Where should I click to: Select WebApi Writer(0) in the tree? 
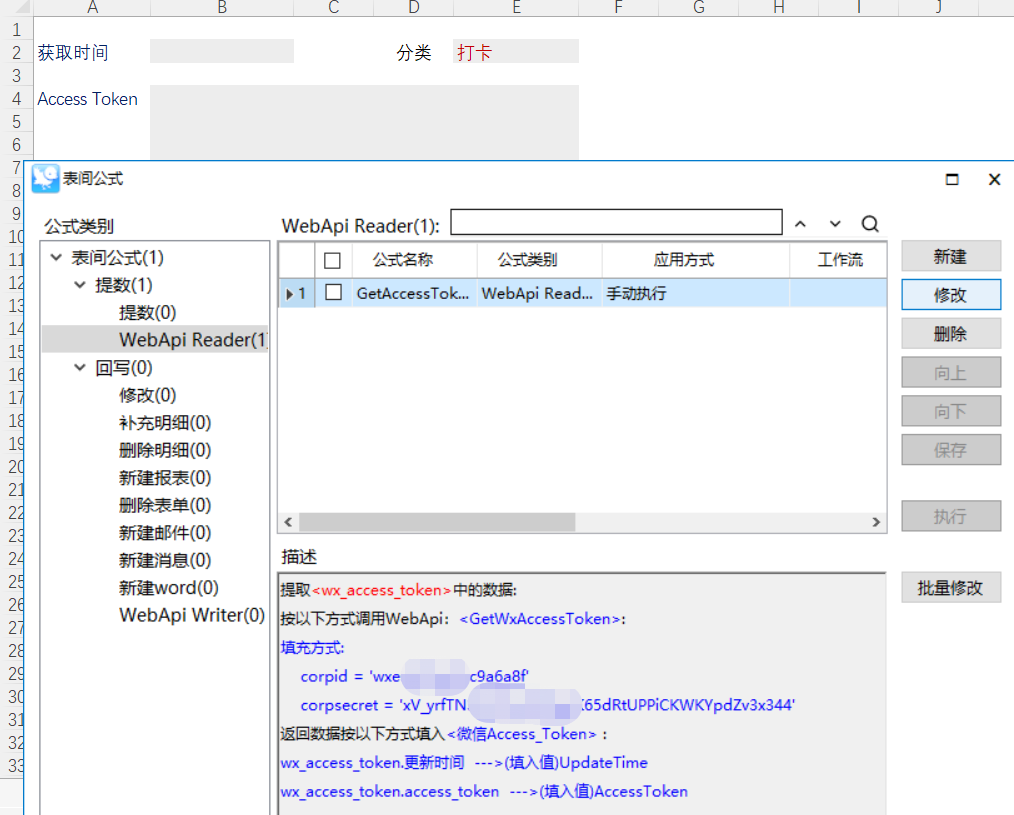click(191, 616)
